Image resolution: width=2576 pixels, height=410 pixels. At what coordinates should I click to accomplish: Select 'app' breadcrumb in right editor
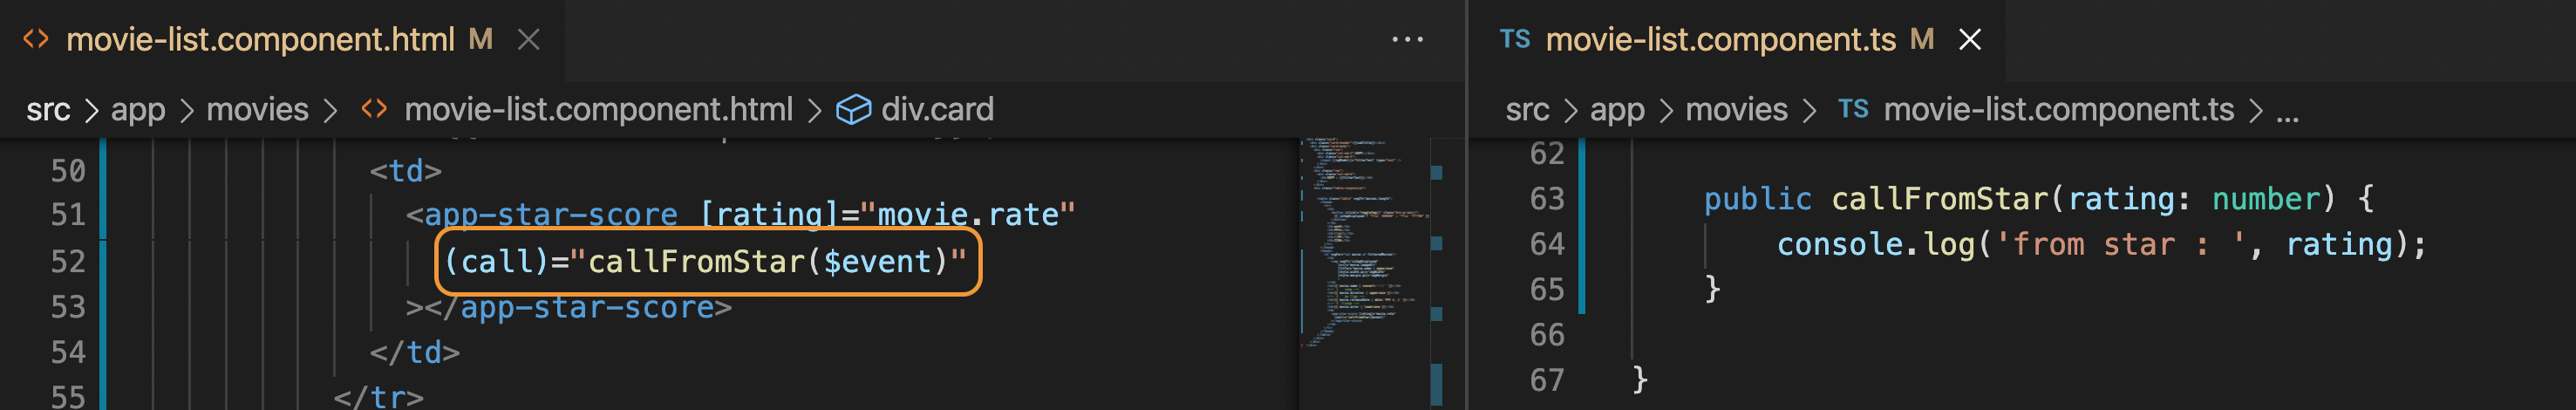pyautogui.click(x=1617, y=109)
